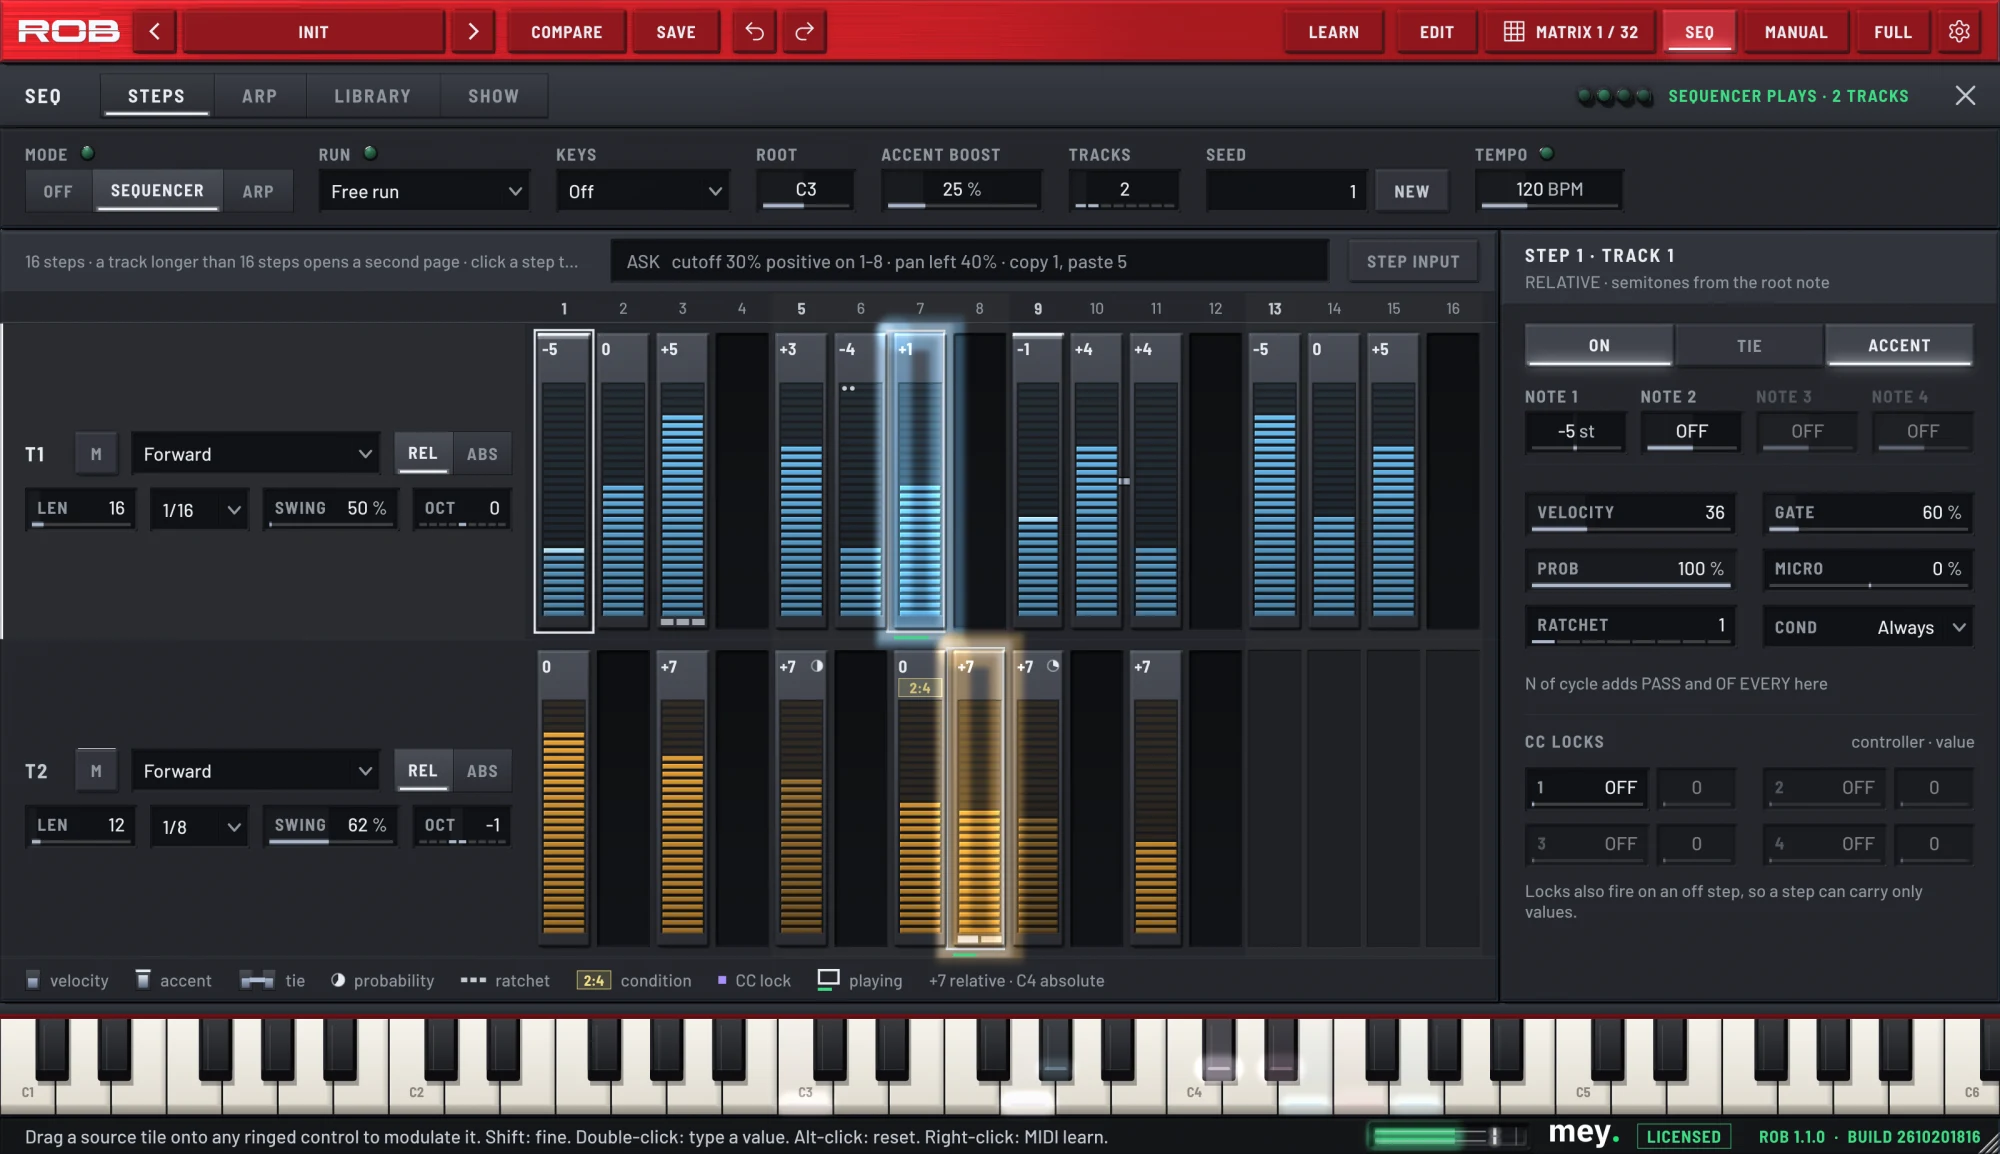Mute track T2
2000x1154 pixels.
coord(96,771)
